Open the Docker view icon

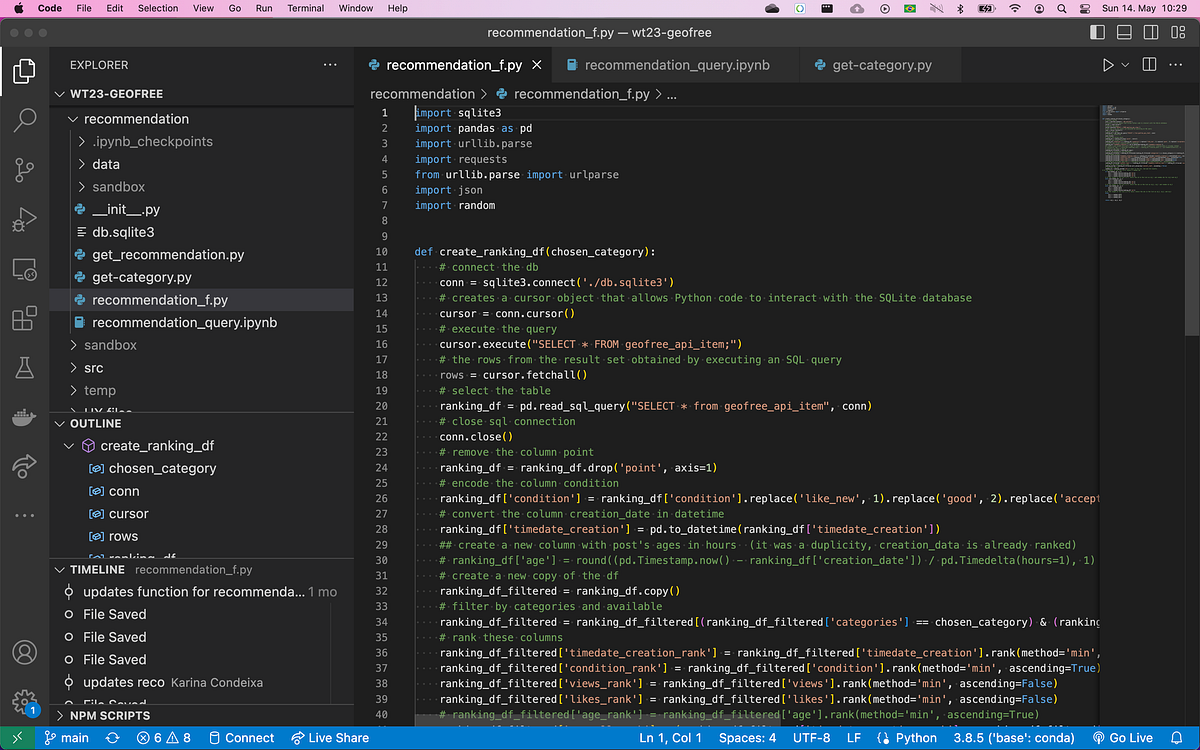point(24,417)
